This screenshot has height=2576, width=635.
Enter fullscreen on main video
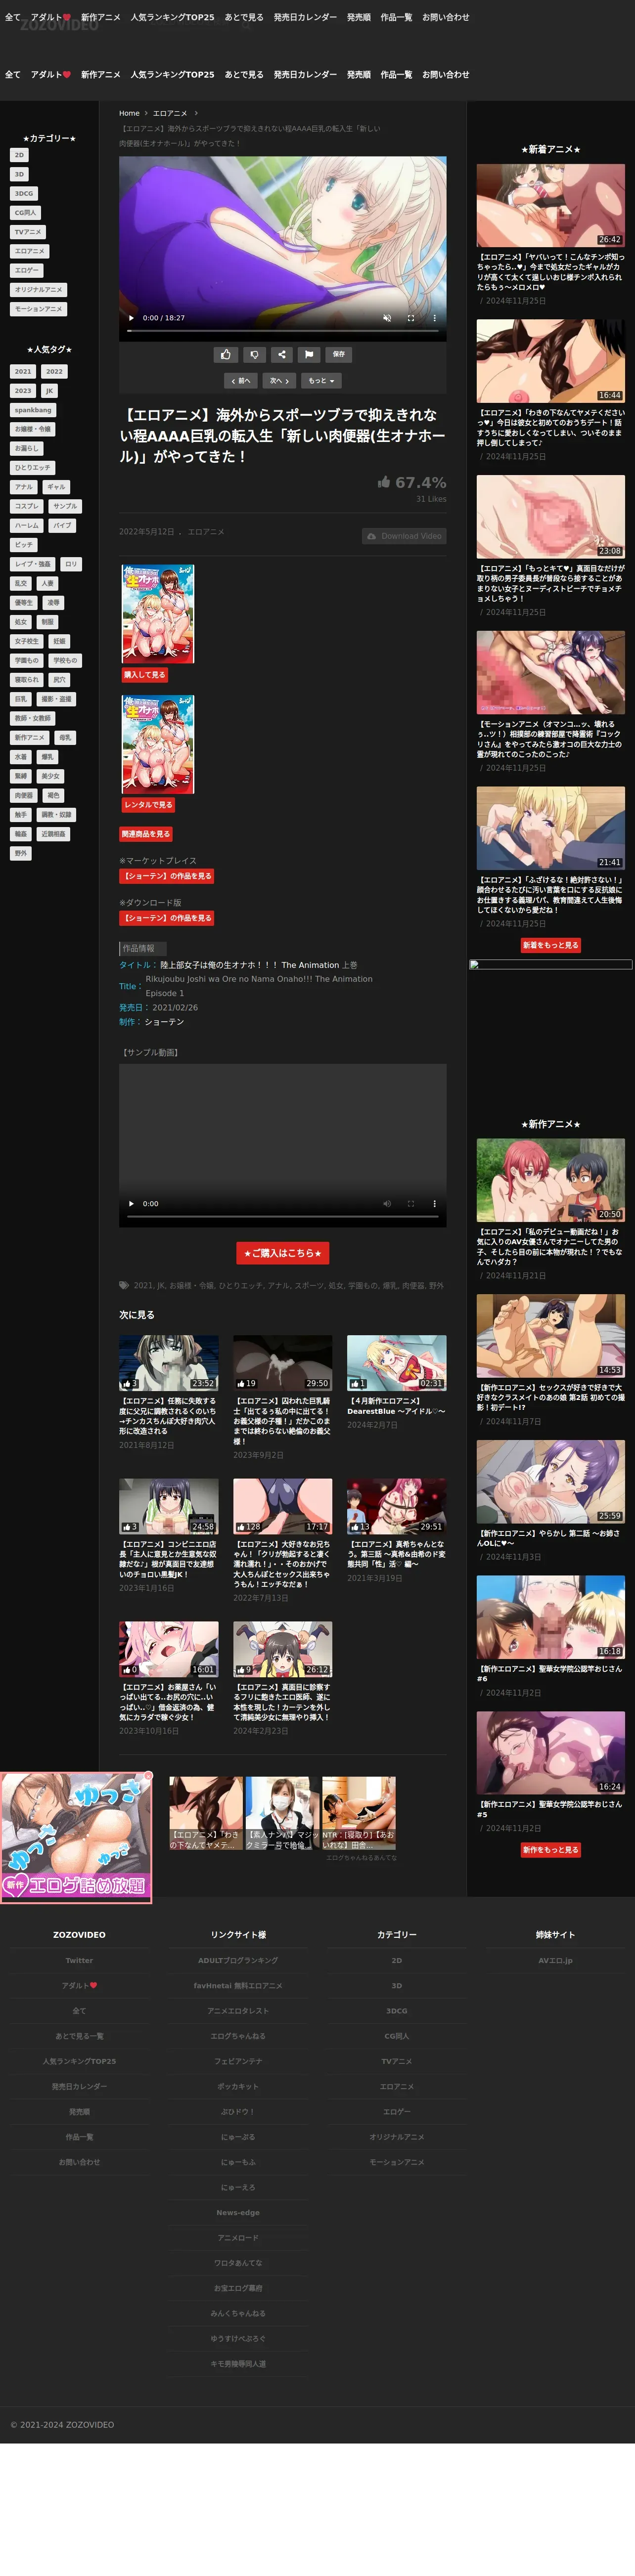click(411, 318)
